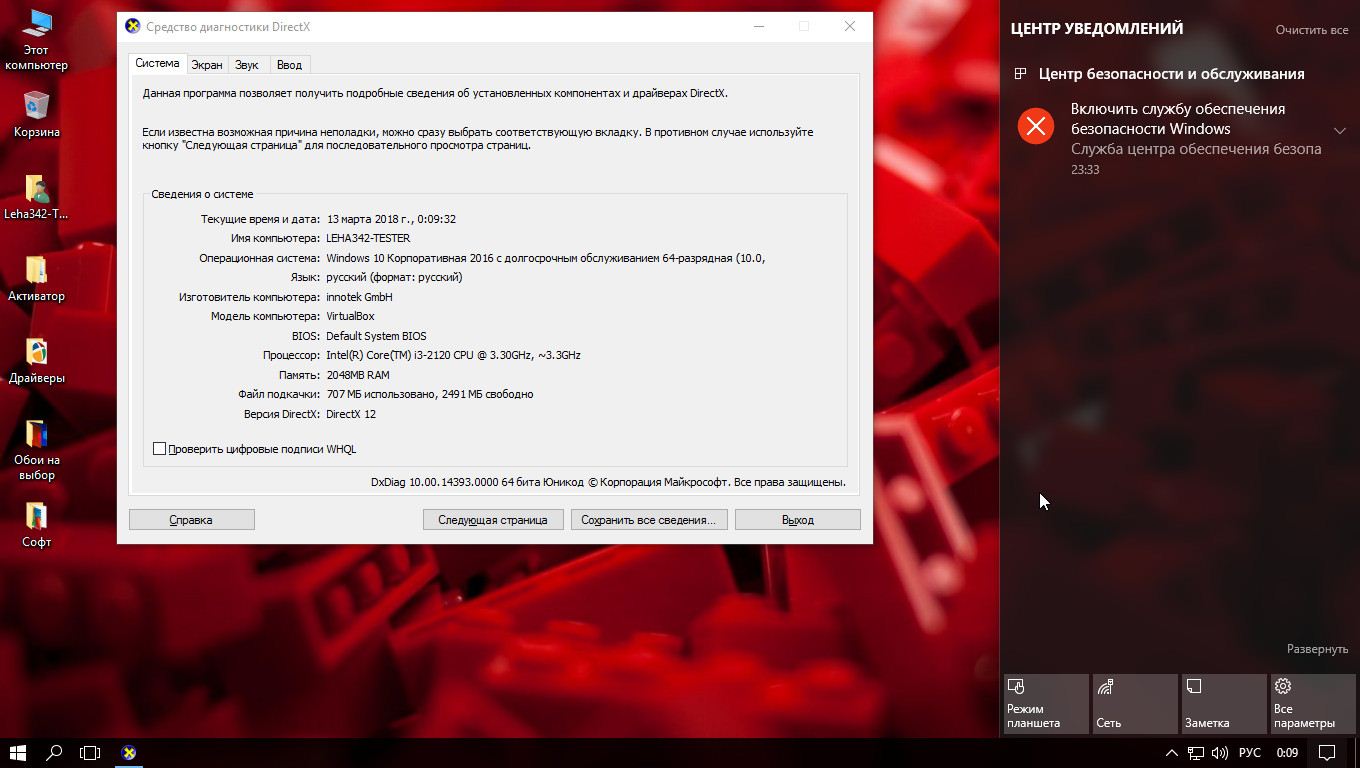Click the date 13 марта 2018 value

point(391,219)
